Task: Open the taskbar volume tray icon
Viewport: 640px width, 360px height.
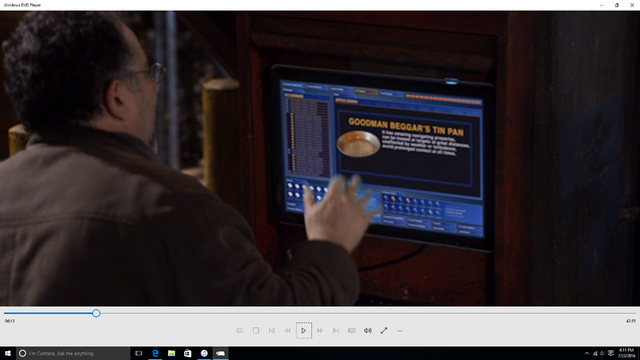Action: click(x=602, y=353)
